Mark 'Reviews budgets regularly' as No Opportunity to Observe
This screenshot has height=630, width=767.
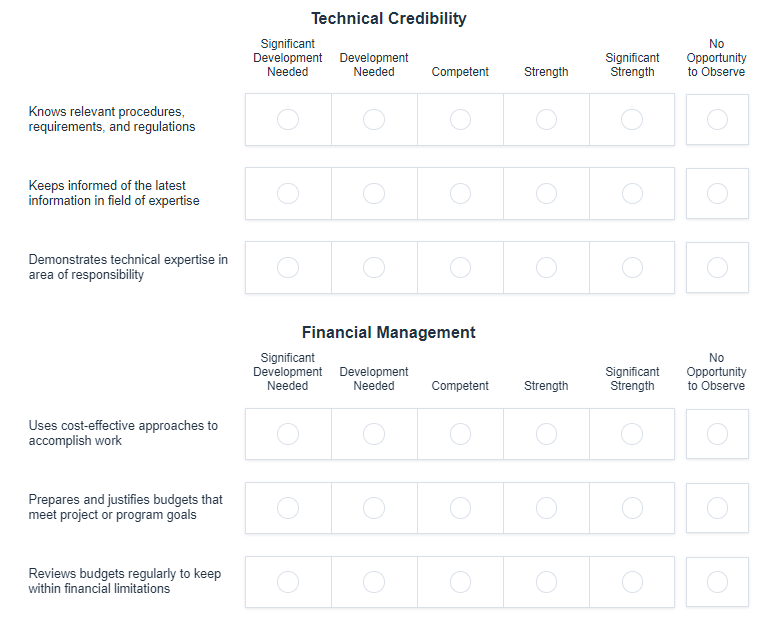pos(717,582)
